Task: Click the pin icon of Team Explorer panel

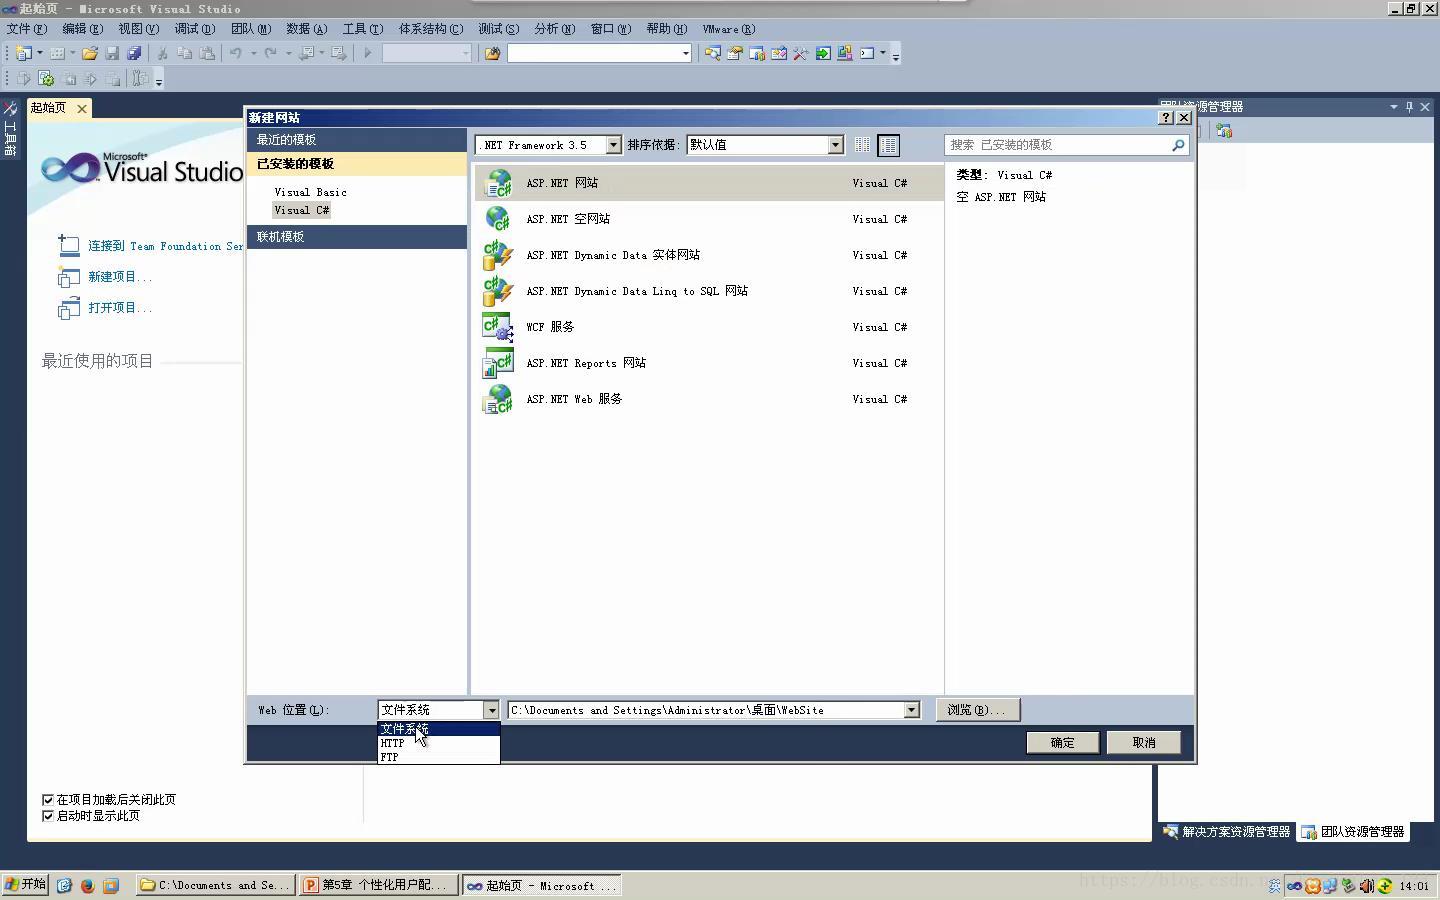Action: pyautogui.click(x=1409, y=106)
